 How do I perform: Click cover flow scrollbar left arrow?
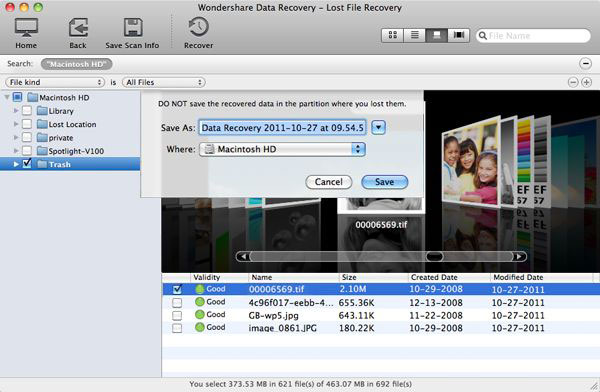coord(243,256)
